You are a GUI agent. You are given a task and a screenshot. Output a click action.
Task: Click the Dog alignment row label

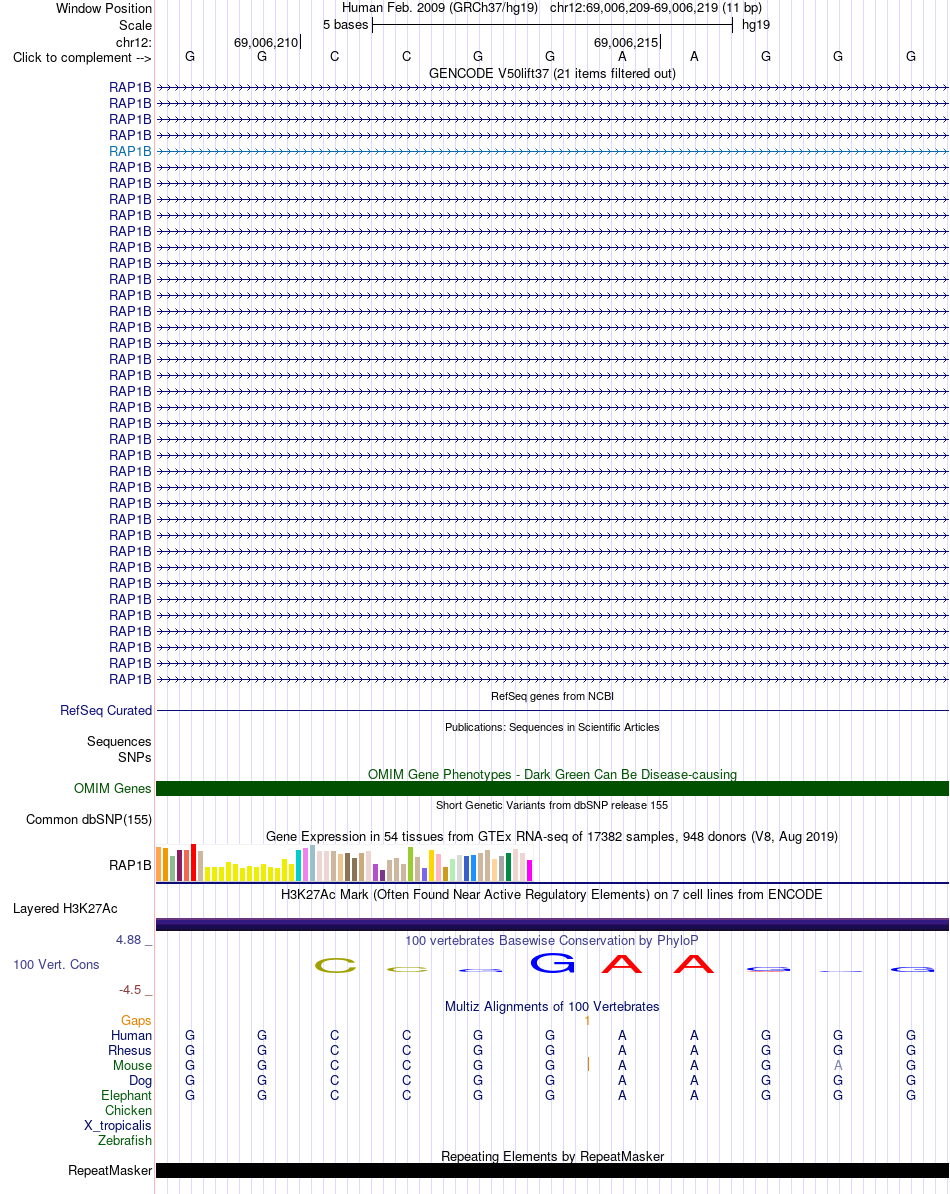140,1081
